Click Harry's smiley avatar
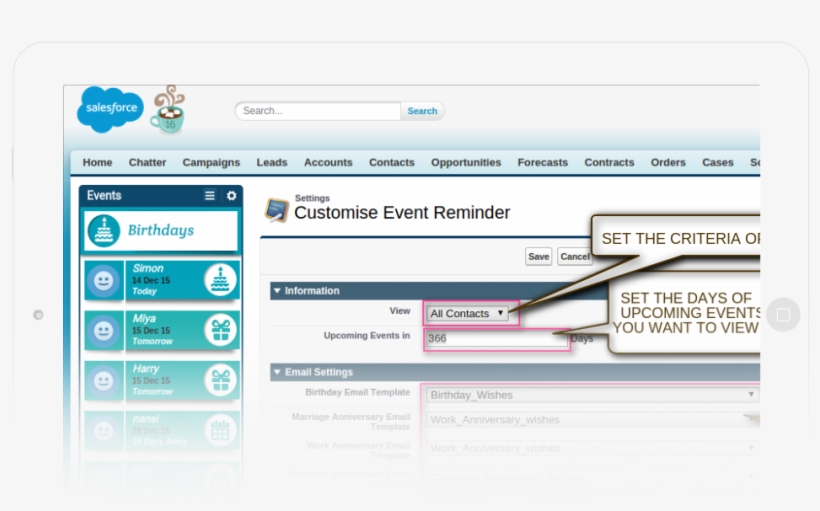This screenshot has height=511, width=820. (x=104, y=381)
